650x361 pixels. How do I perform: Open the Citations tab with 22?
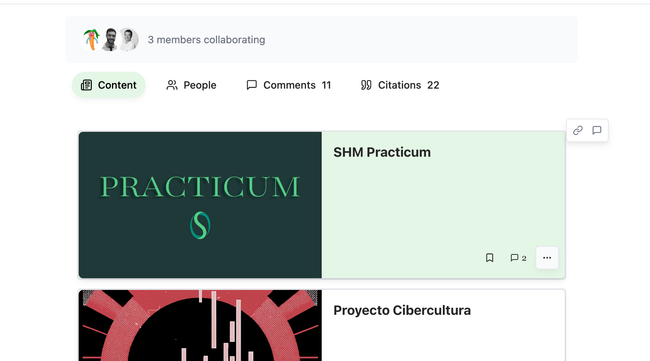(x=400, y=85)
